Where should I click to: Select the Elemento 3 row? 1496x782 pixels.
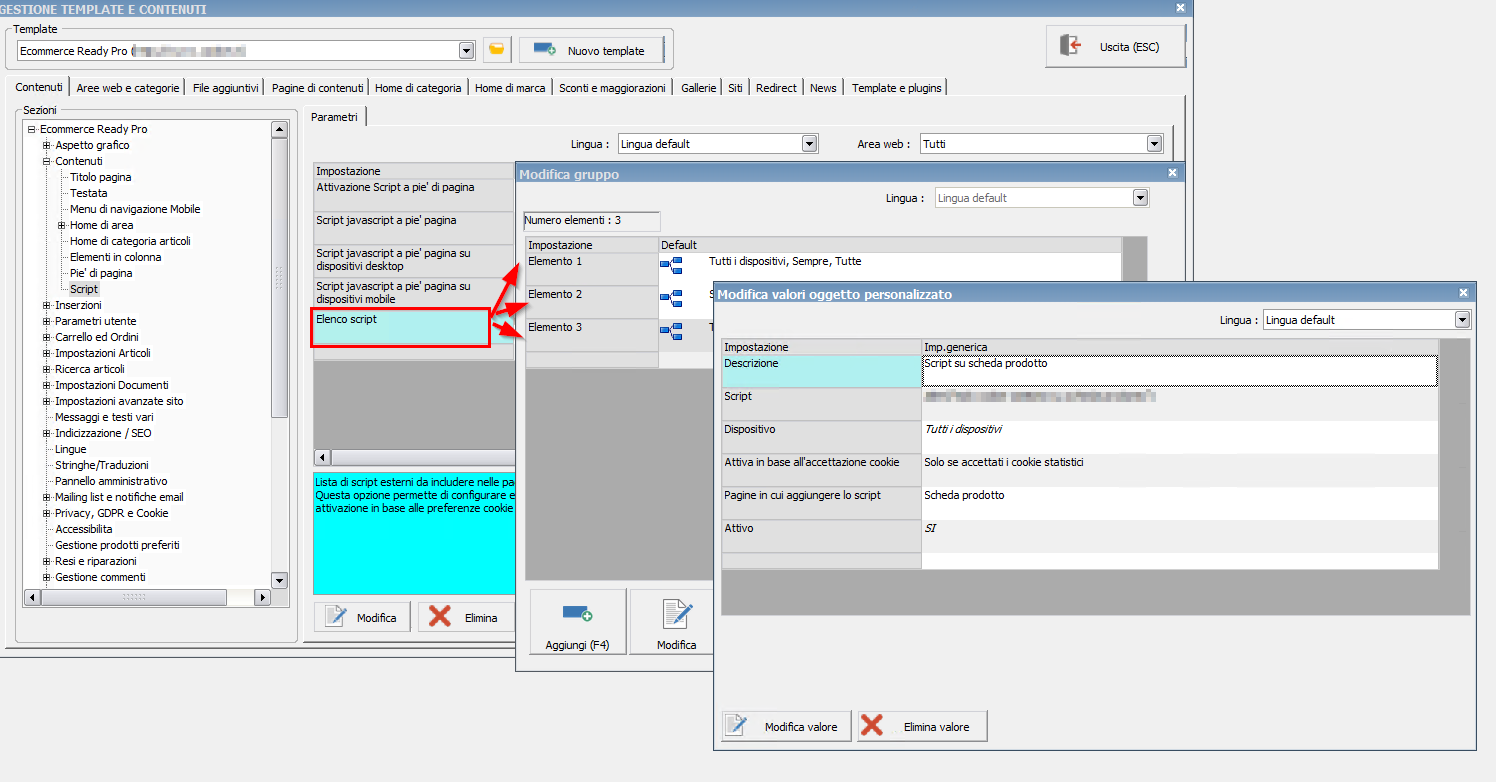point(620,335)
